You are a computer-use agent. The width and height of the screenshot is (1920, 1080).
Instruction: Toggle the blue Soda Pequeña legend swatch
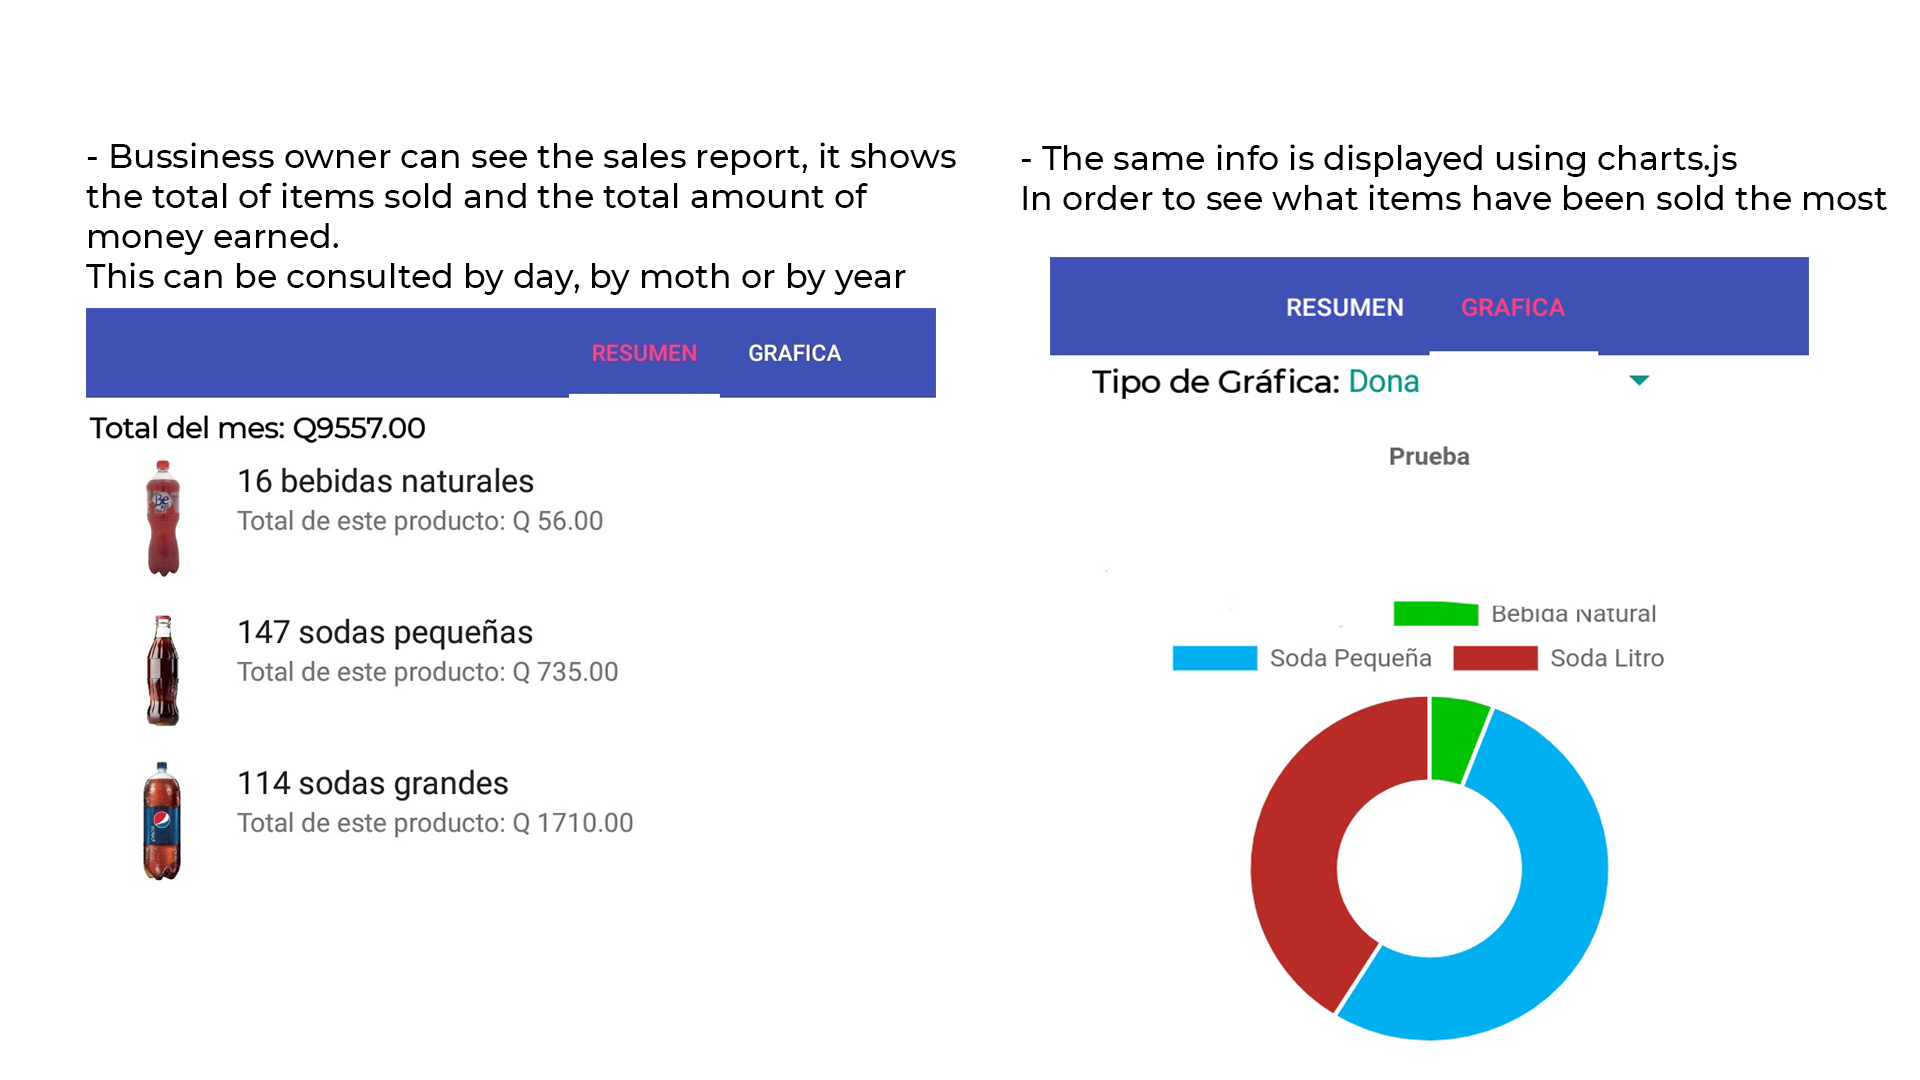coord(1214,658)
